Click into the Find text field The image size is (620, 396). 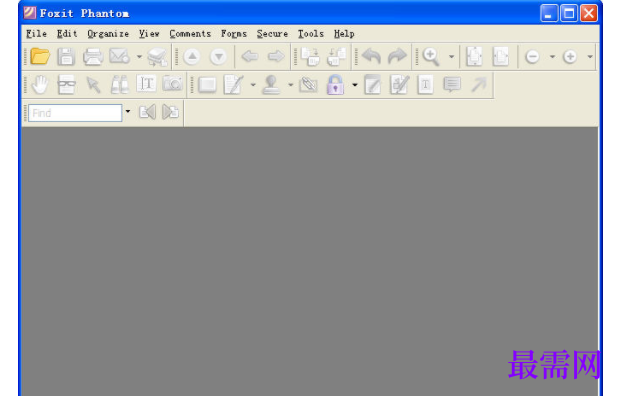(x=75, y=113)
